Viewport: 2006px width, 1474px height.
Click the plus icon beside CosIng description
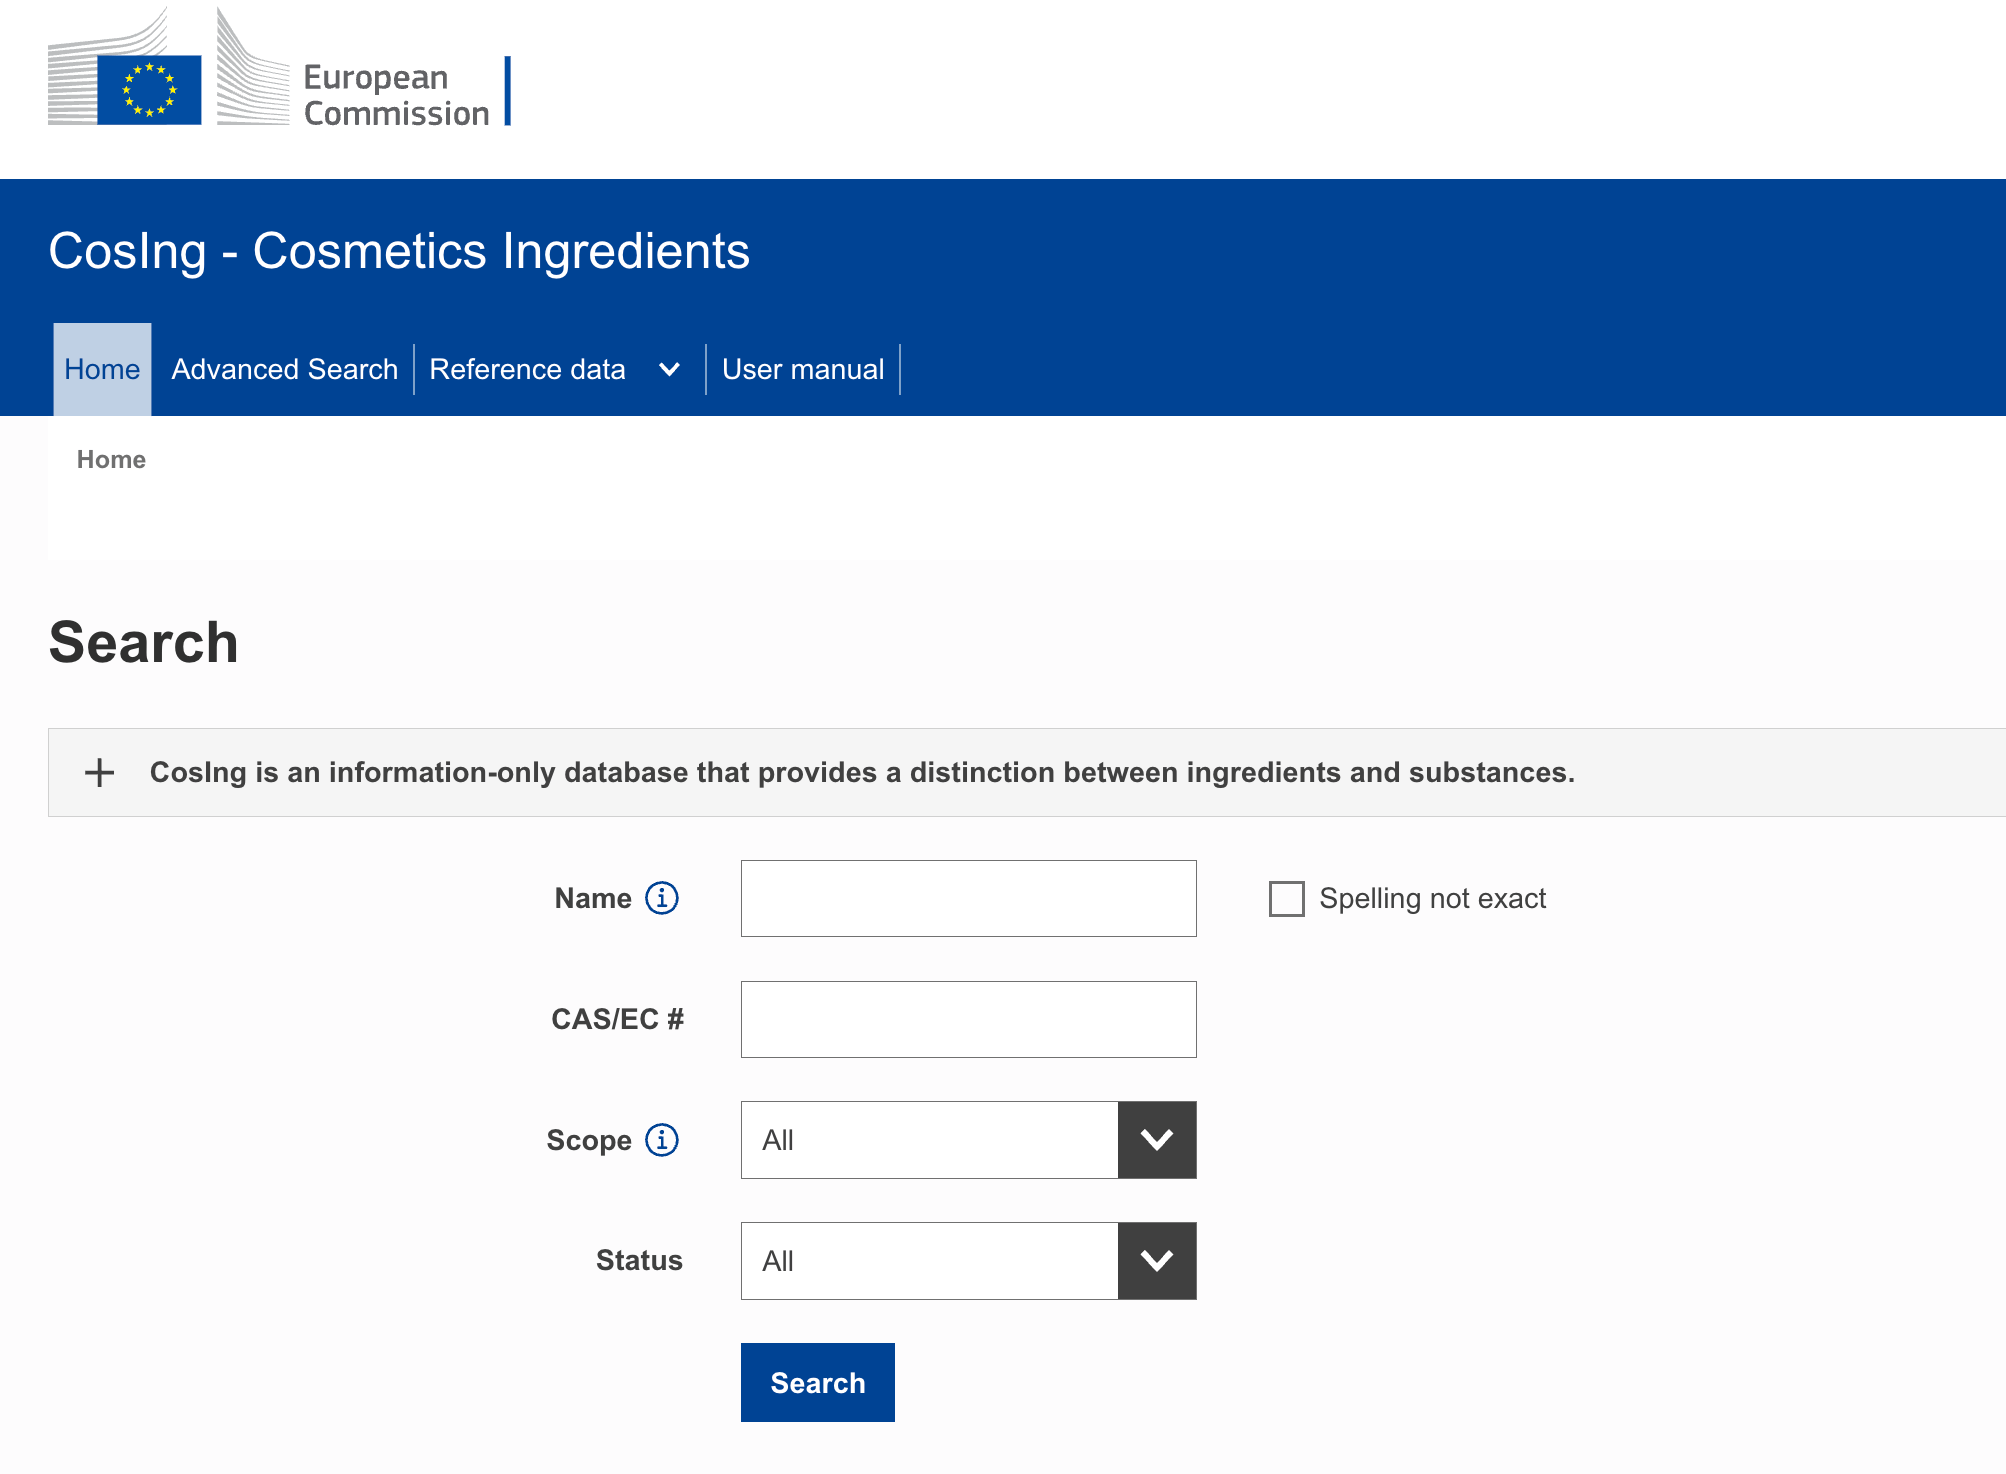(x=99, y=772)
